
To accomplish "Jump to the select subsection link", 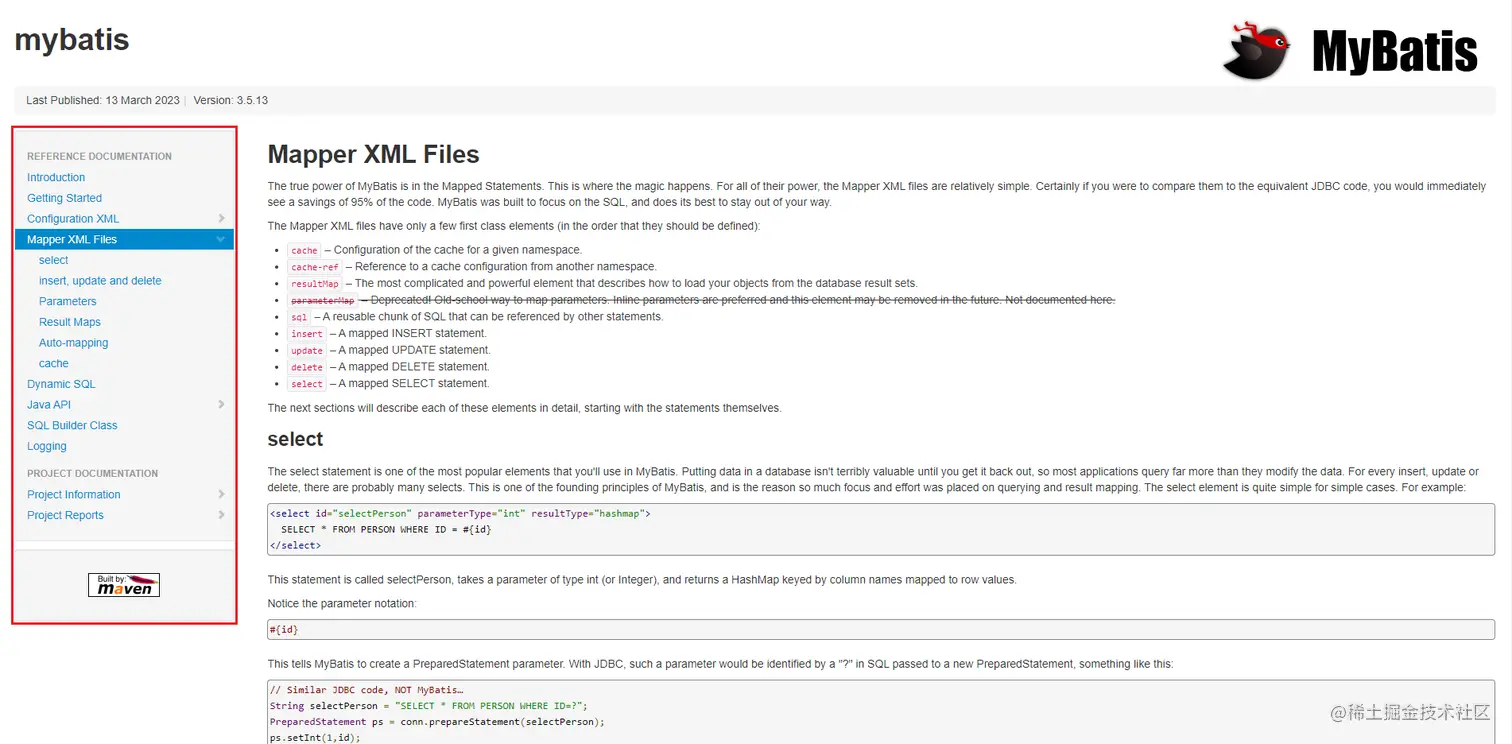I will [54, 260].
